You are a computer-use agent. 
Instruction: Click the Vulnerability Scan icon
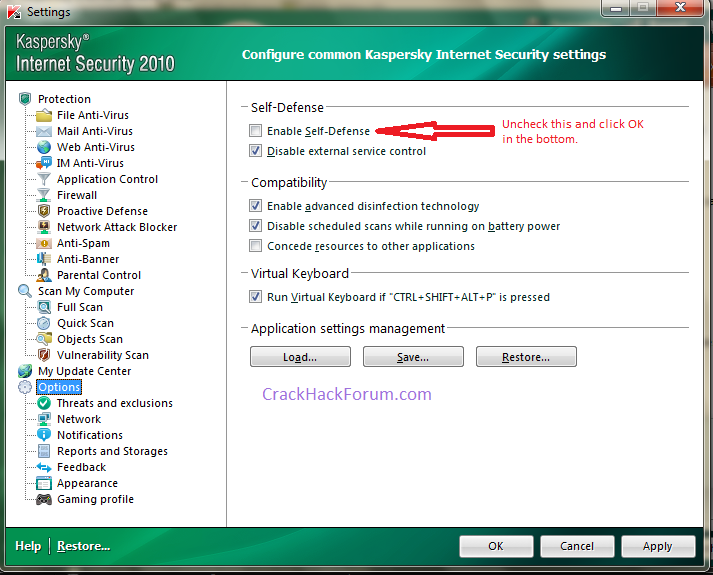[x=44, y=355]
